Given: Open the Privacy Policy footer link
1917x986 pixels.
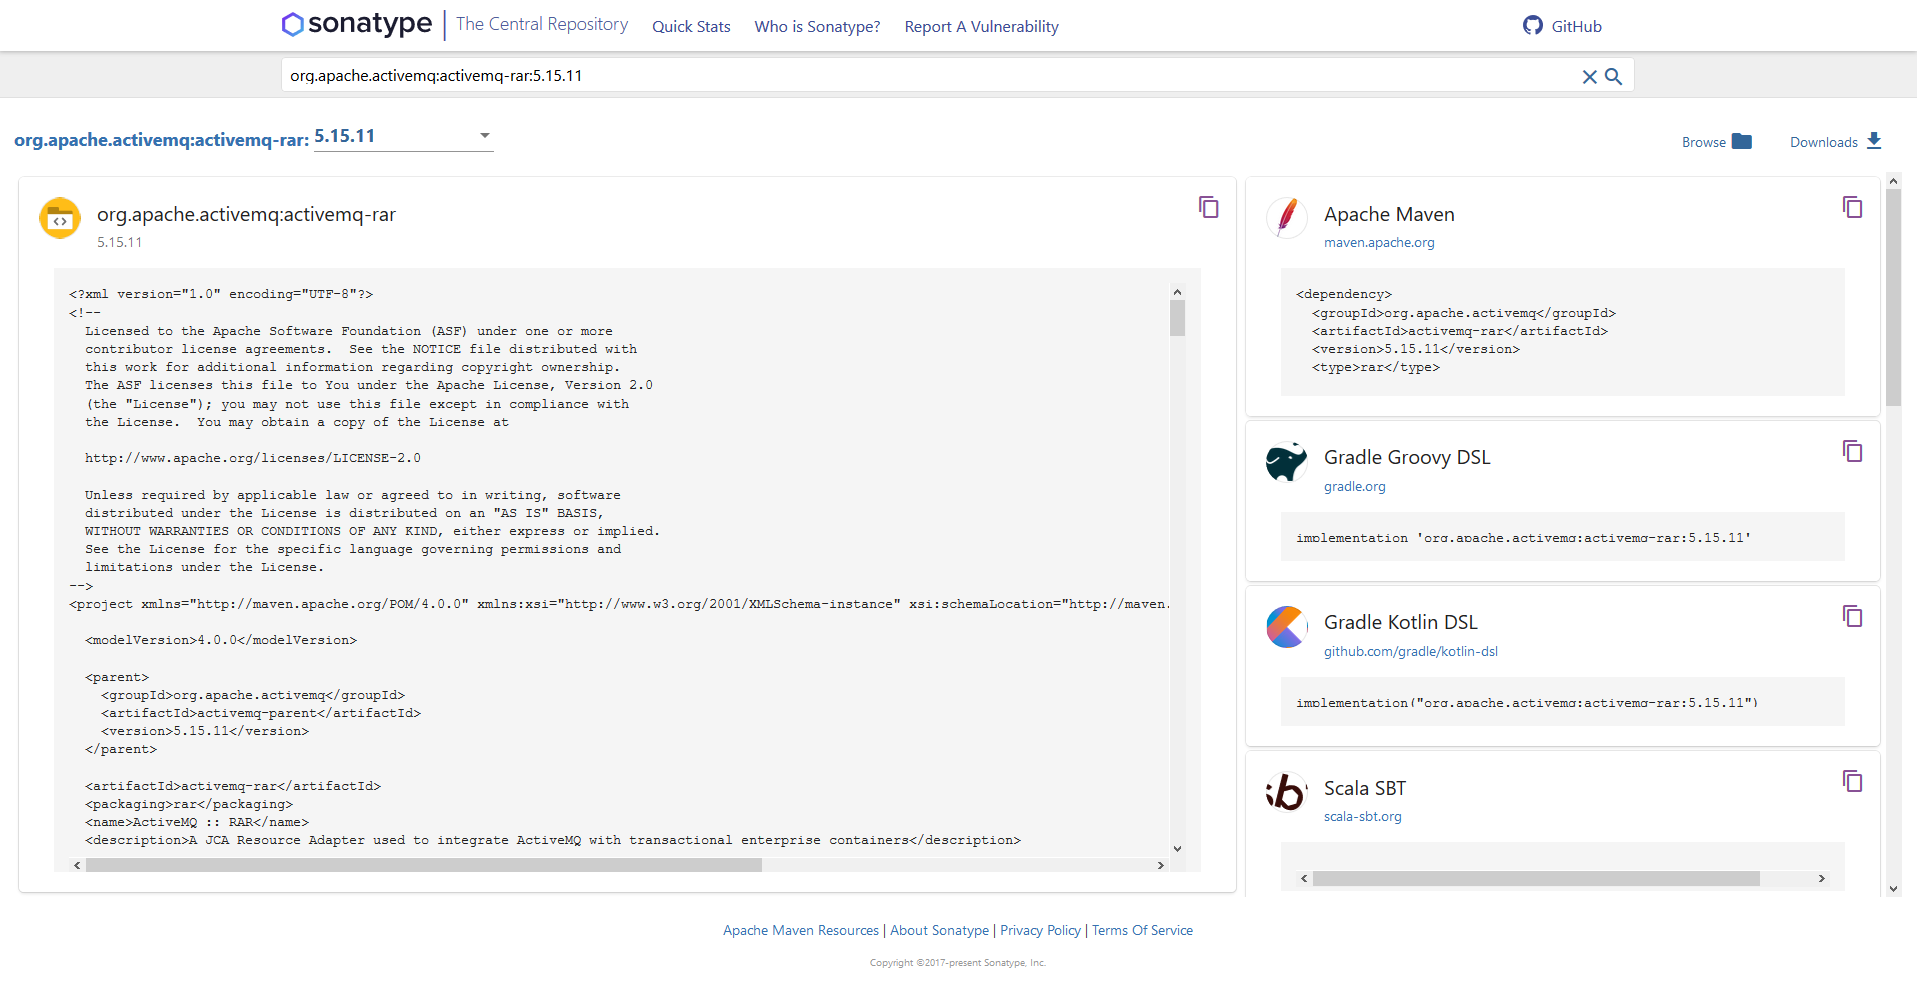Looking at the screenshot, I should tap(1040, 930).
